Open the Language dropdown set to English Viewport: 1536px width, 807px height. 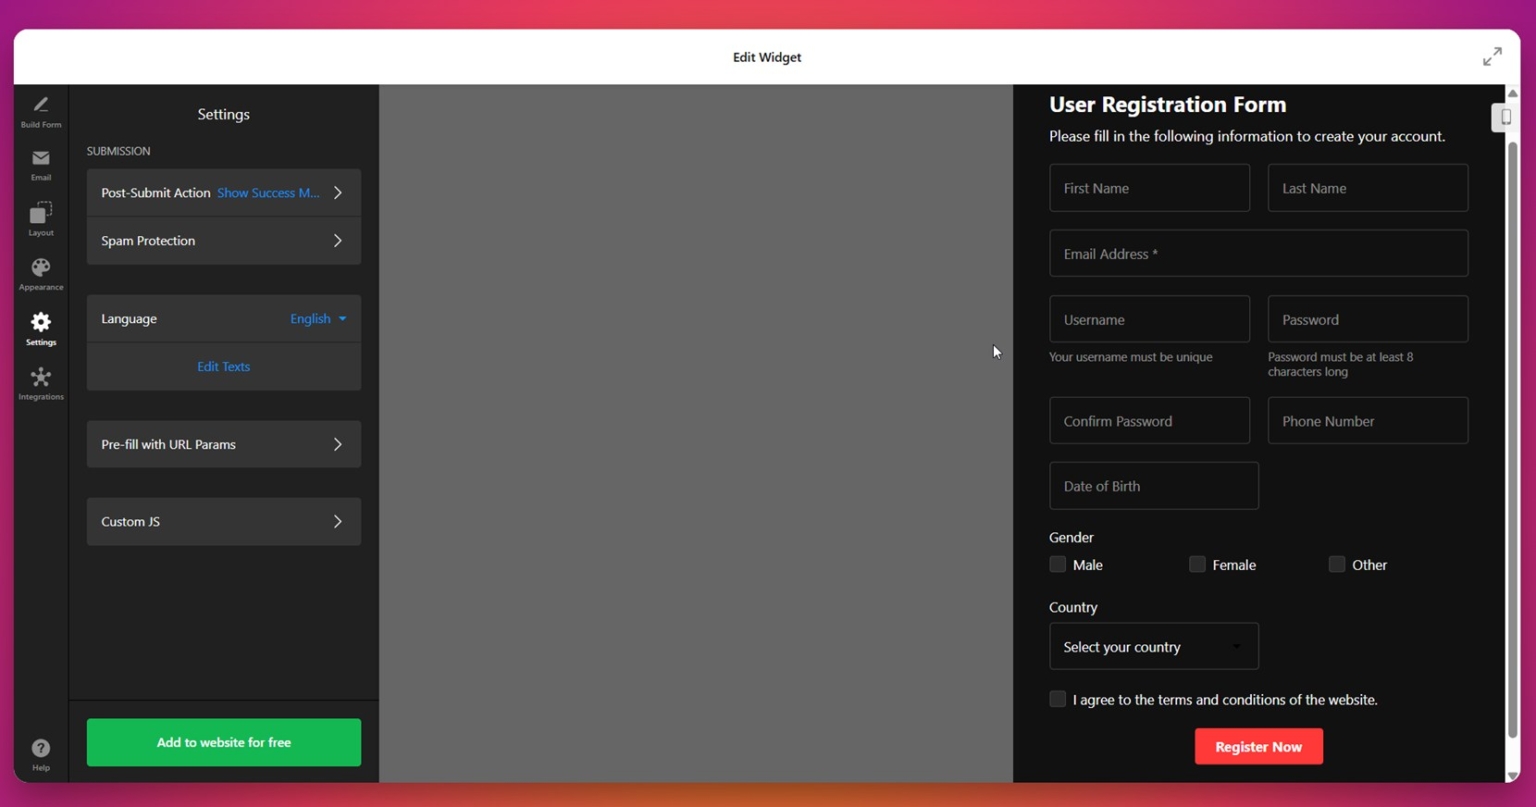click(317, 318)
